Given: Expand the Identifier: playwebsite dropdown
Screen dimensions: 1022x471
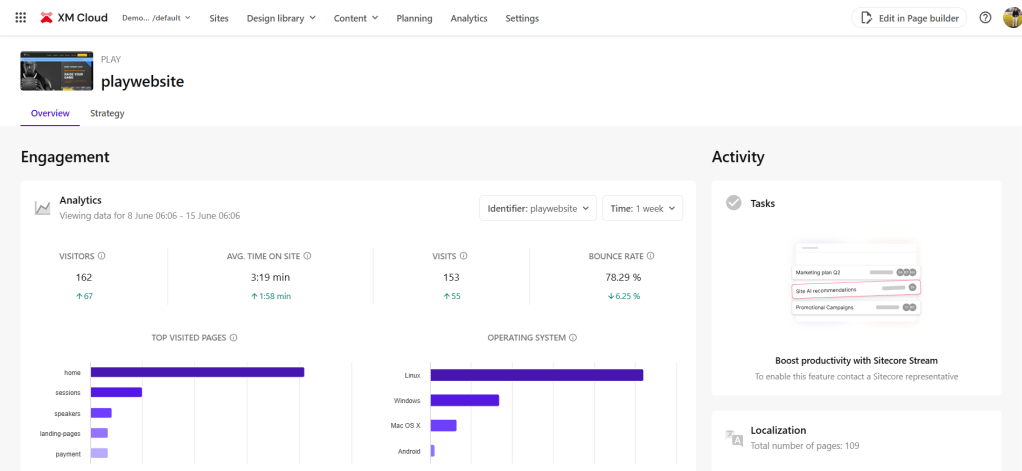Looking at the screenshot, I should coord(537,208).
